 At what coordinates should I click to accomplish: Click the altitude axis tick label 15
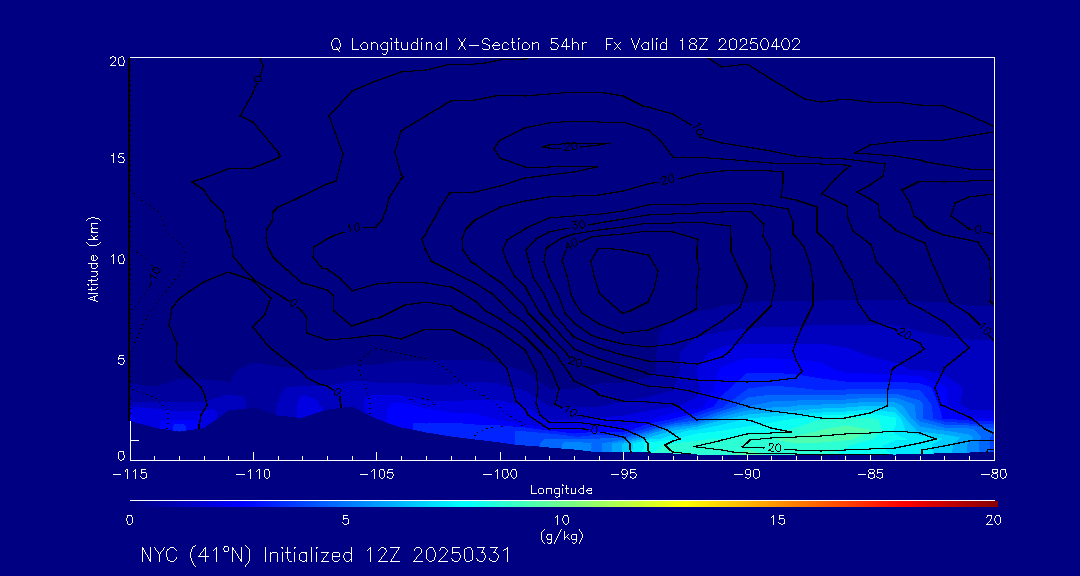(x=117, y=158)
